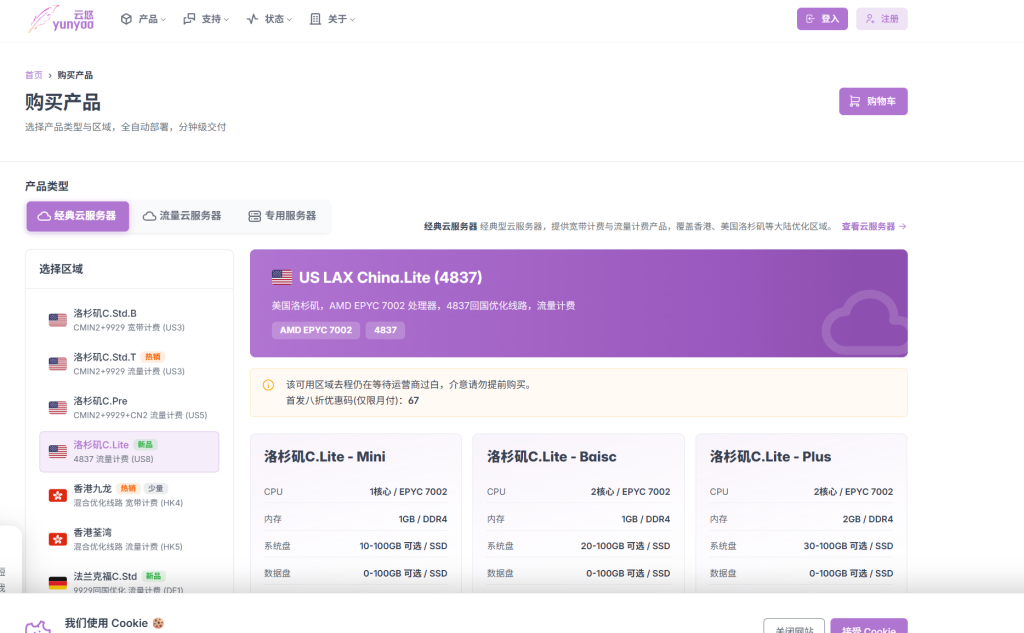1024x633 pixels.
Task: Click the 热销 badge on 洛杉矶C.Std.T
Action: tap(153, 357)
